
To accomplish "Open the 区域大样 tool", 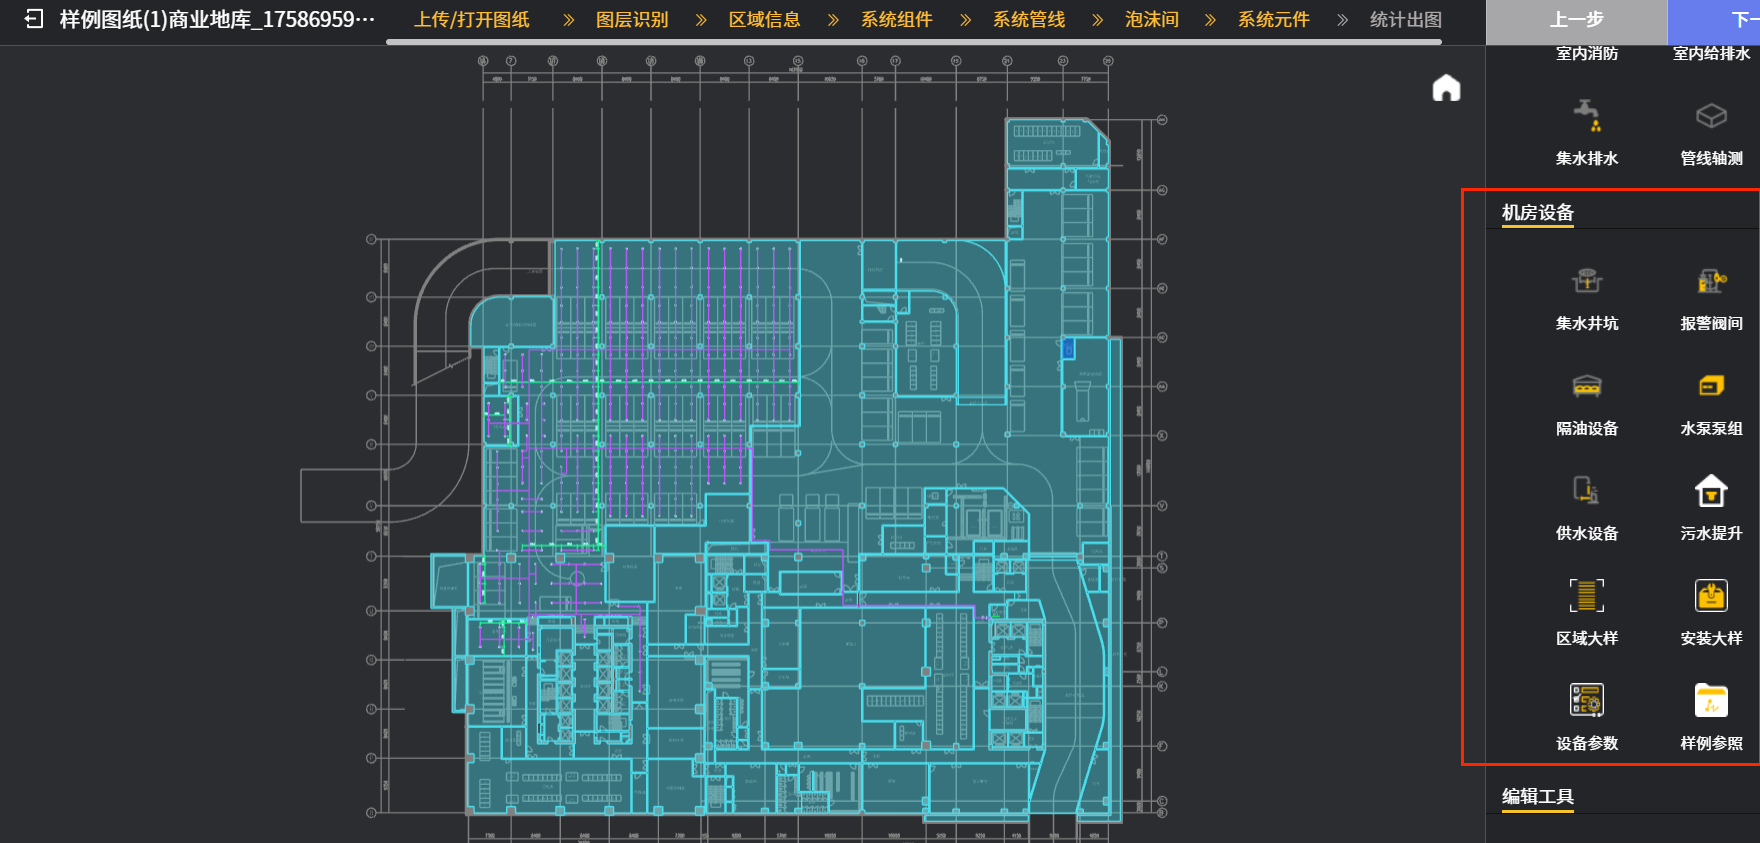I will coord(1586,596).
